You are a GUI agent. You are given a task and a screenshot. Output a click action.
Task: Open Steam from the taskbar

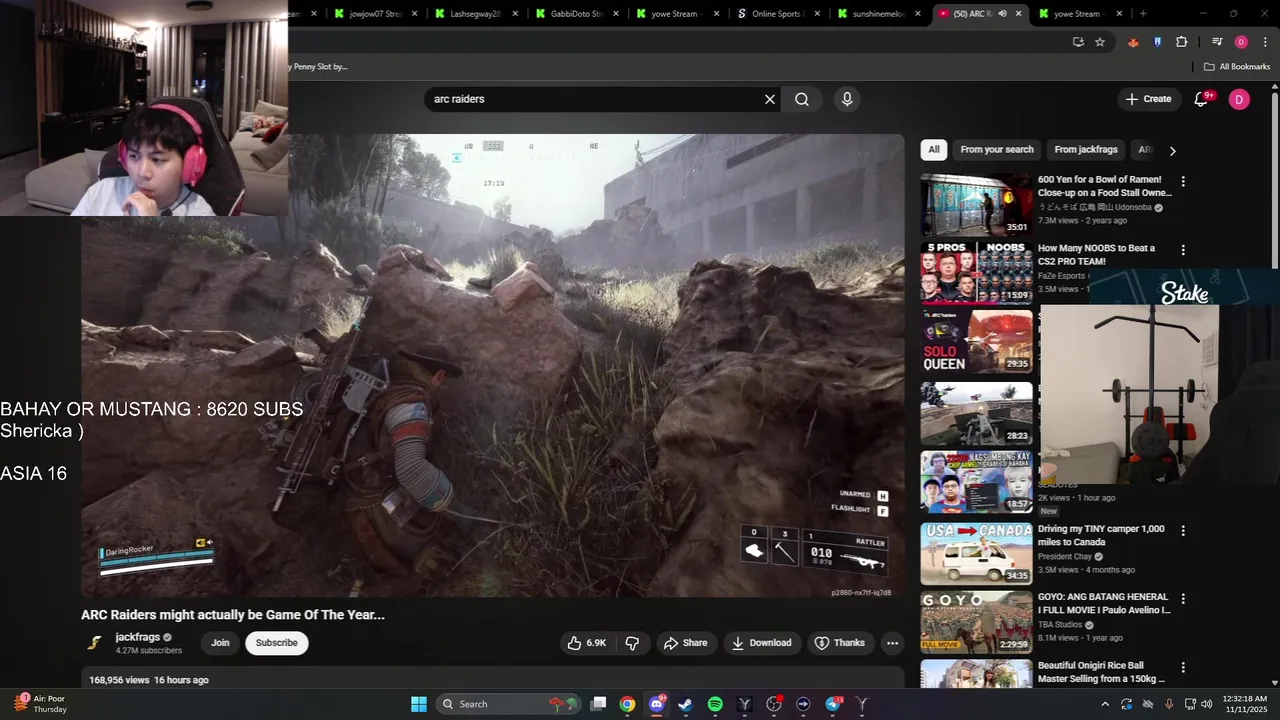(685, 704)
